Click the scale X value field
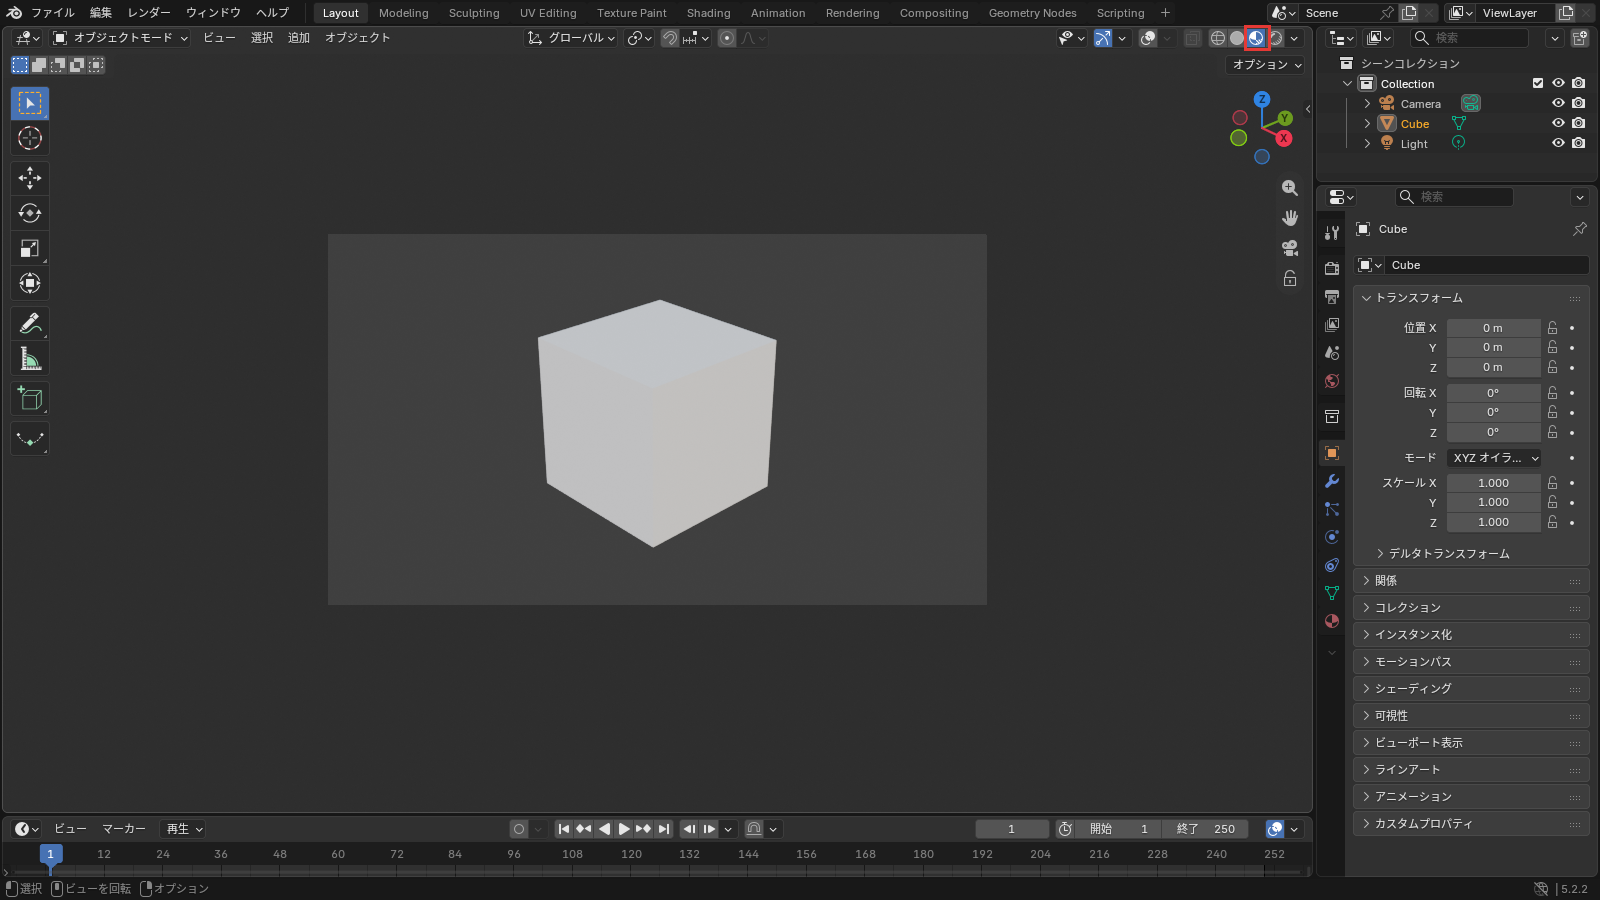Image resolution: width=1600 pixels, height=900 pixels. pos(1493,483)
